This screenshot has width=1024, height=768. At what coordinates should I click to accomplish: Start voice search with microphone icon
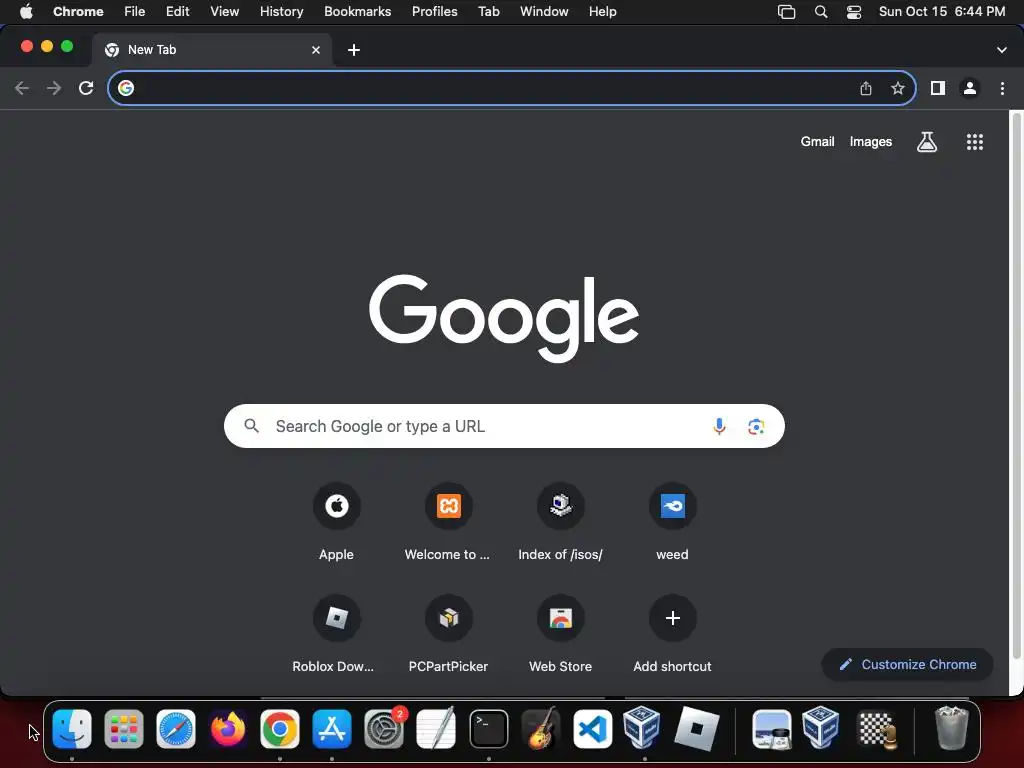click(x=719, y=426)
